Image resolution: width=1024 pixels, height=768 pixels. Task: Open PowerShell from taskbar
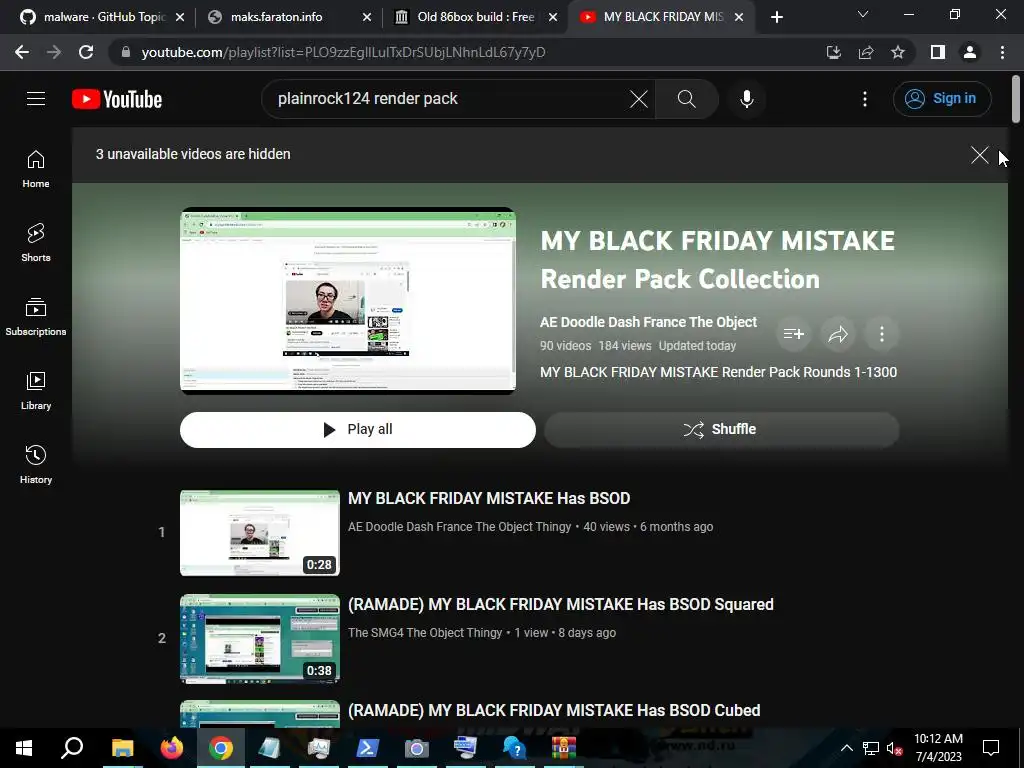click(x=368, y=748)
